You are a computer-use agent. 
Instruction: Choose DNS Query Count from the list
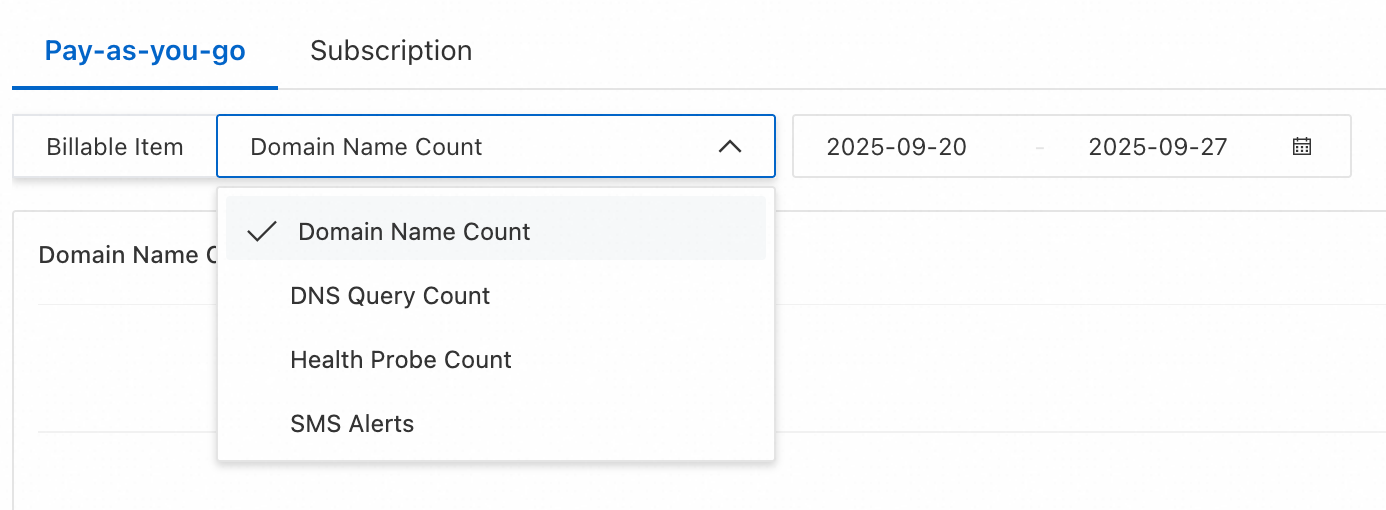tap(390, 296)
